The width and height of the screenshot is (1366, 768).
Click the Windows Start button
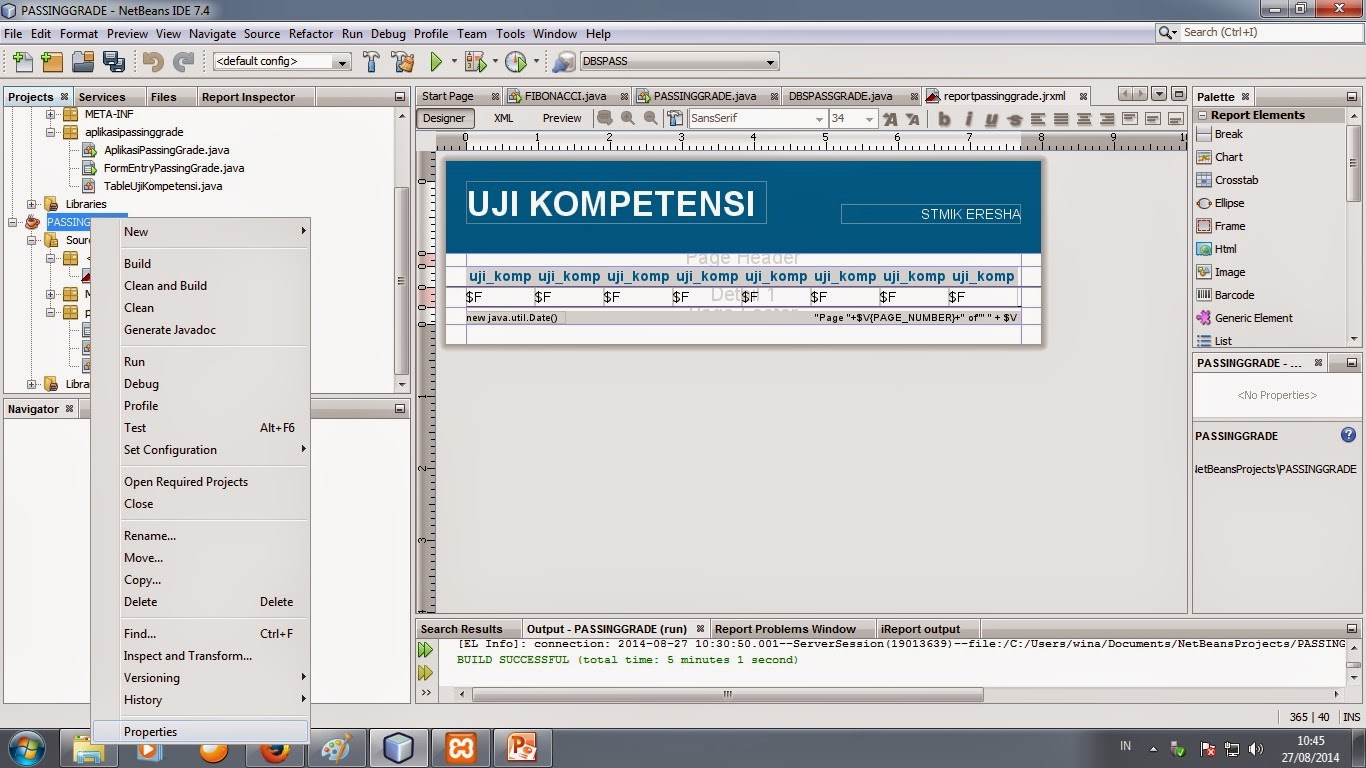[25, 748]
